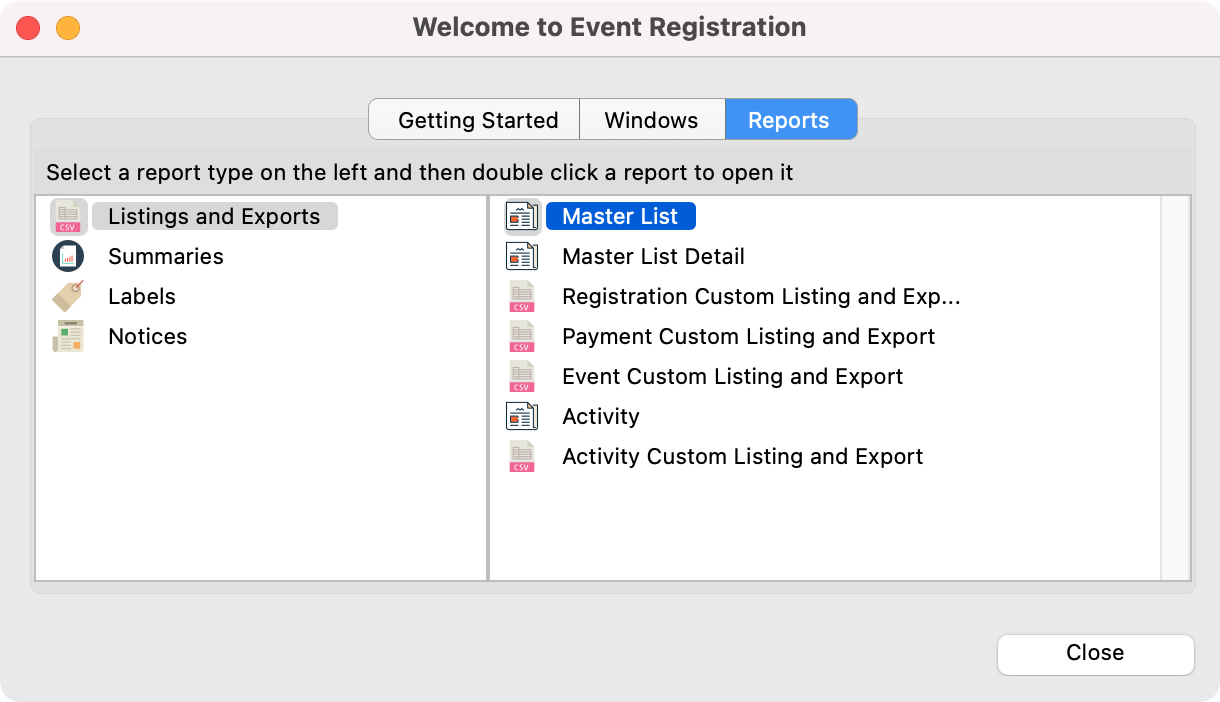Screen dimensions: 1220x702
Task: Click the Labels tag icon
Action: (68, 297)
